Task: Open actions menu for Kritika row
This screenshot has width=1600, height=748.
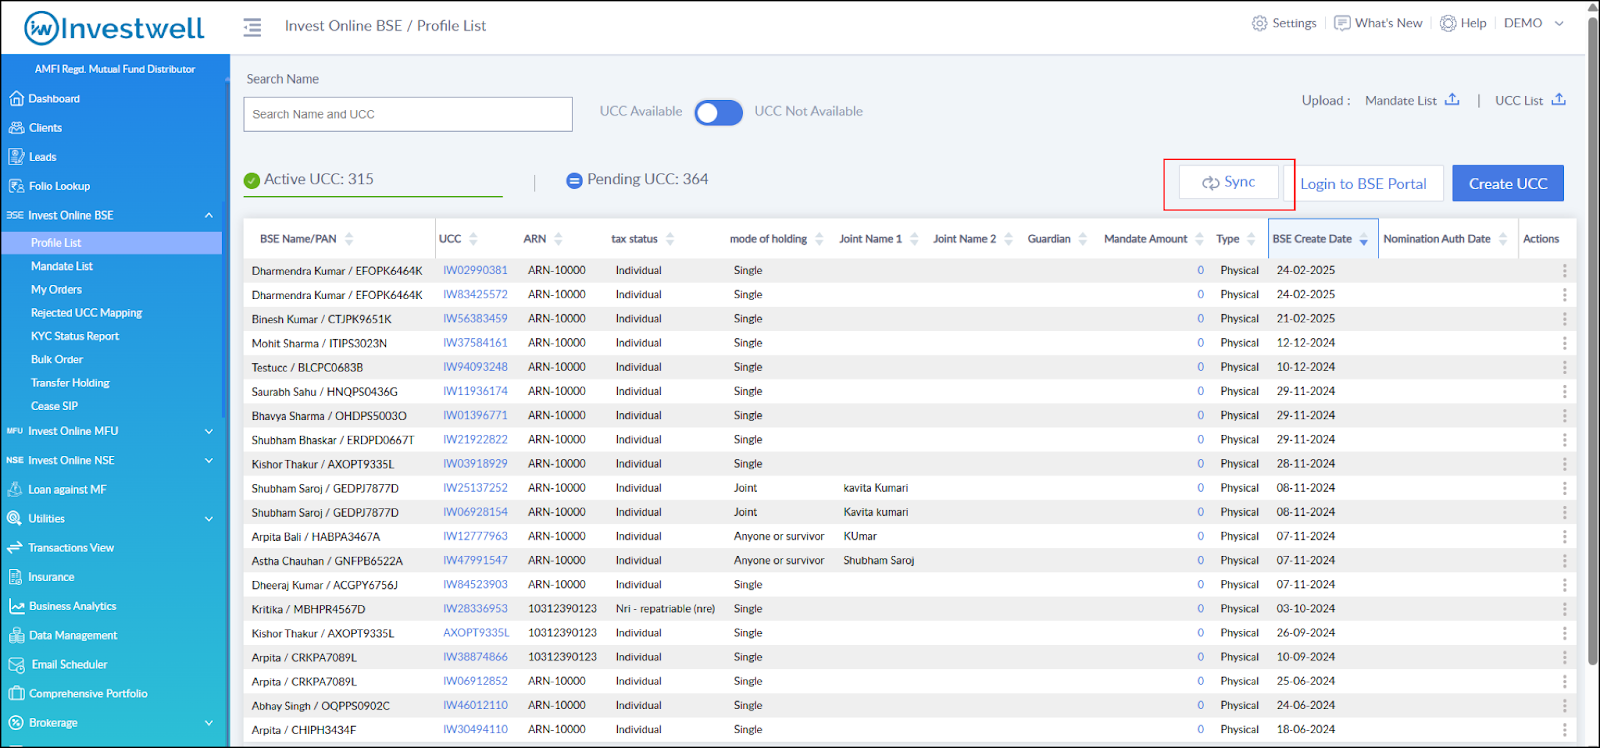Action: coord(1564,609)
